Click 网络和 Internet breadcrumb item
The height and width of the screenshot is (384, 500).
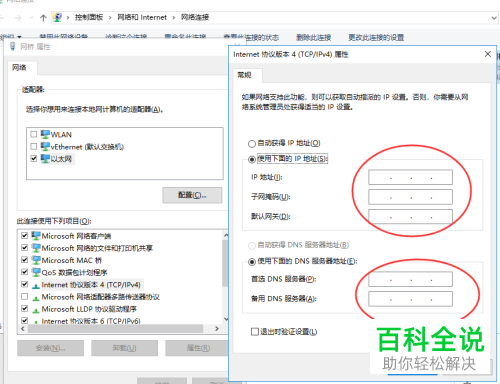click(x=142, y=17)
